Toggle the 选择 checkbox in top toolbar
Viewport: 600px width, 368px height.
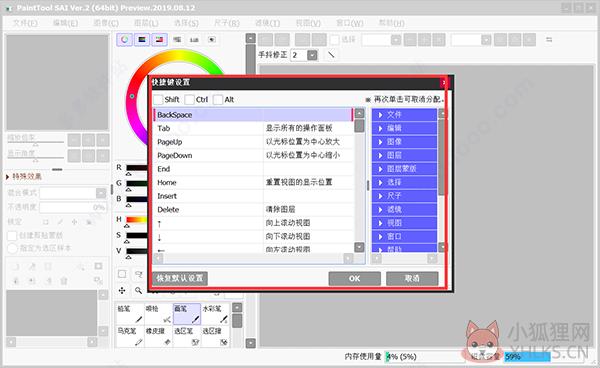pyautogui.click(x=335, y=39)
